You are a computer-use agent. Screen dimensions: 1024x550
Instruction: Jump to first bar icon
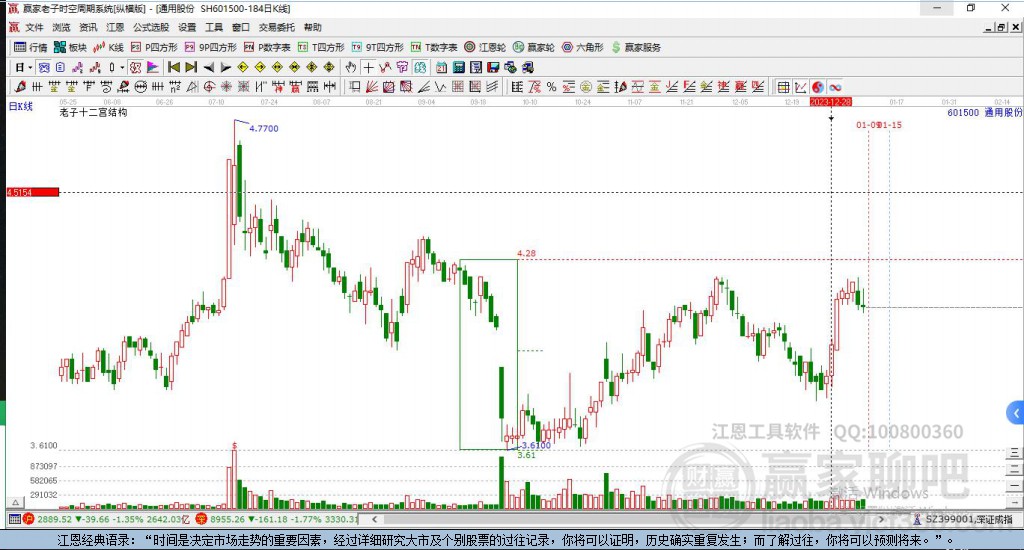[x=174, y=67]
